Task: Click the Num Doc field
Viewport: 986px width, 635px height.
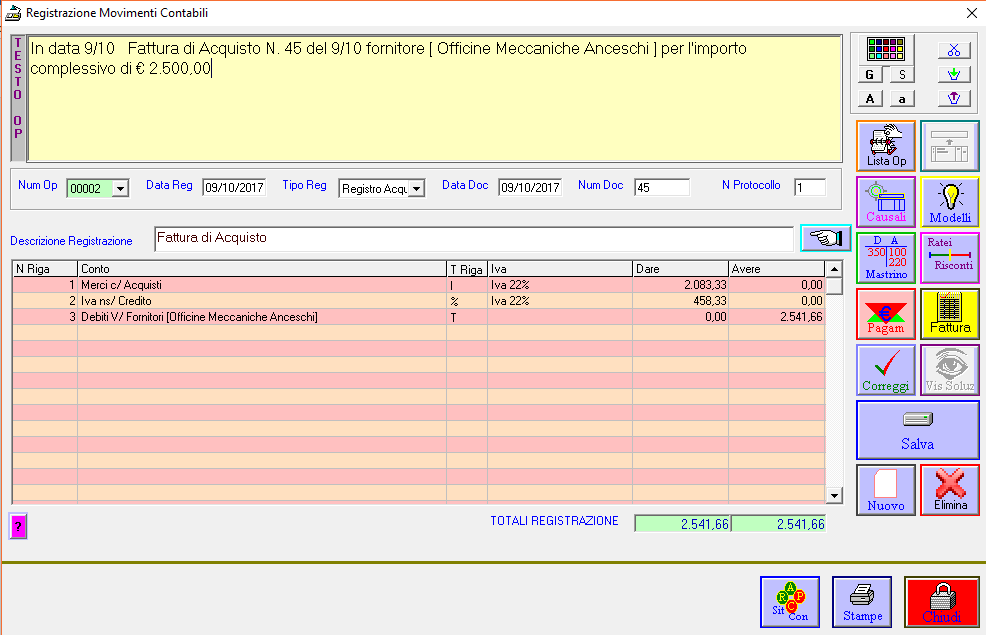Action: point(662,187)
